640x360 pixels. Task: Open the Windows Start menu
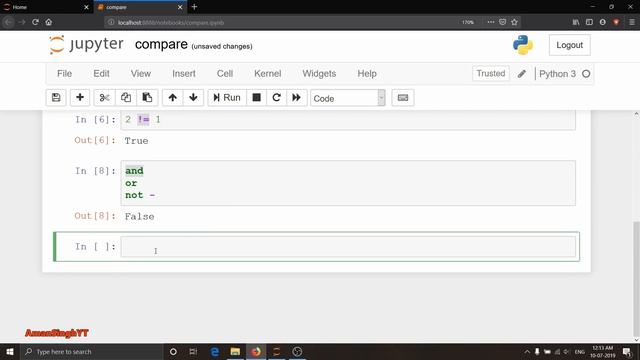[x=10, y=351]
